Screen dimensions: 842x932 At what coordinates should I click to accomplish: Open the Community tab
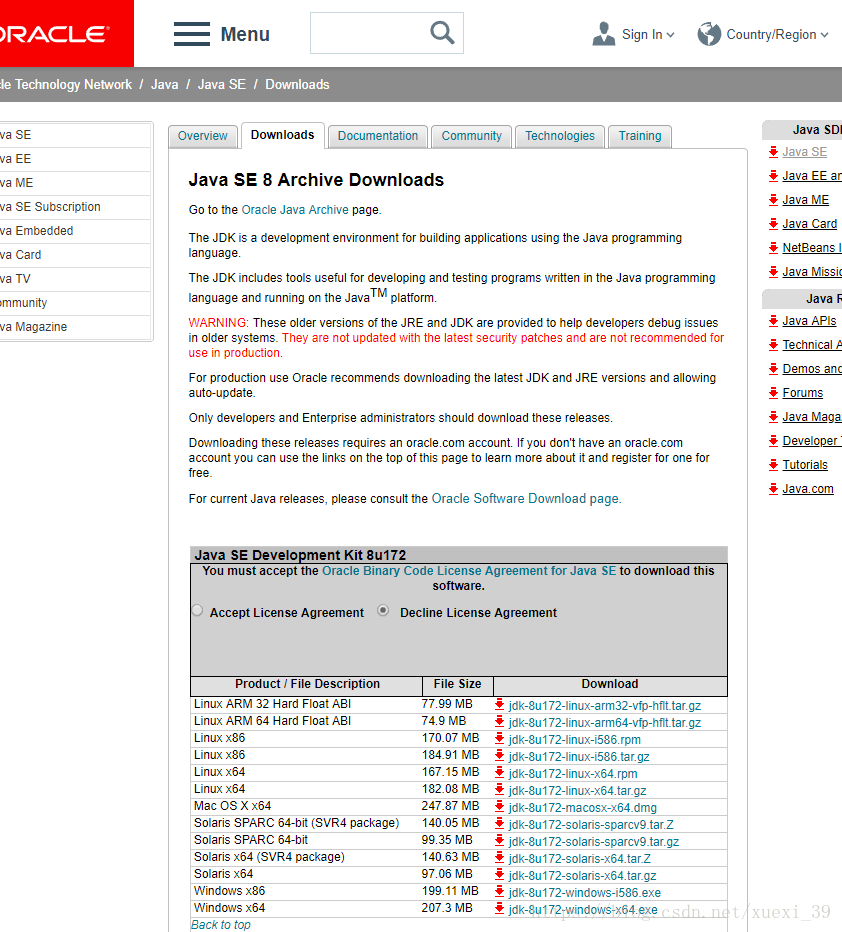[471, 136]
